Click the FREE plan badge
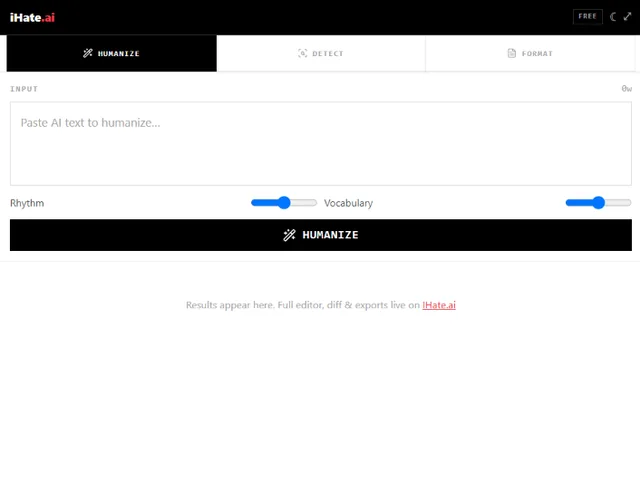640x492 pixels. [x=587, y=17]
